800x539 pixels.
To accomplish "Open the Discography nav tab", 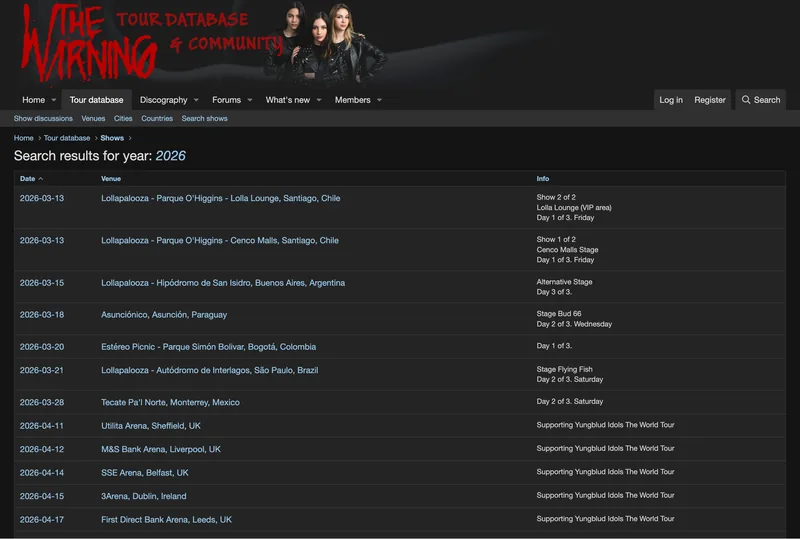I will tap(163, 100).
